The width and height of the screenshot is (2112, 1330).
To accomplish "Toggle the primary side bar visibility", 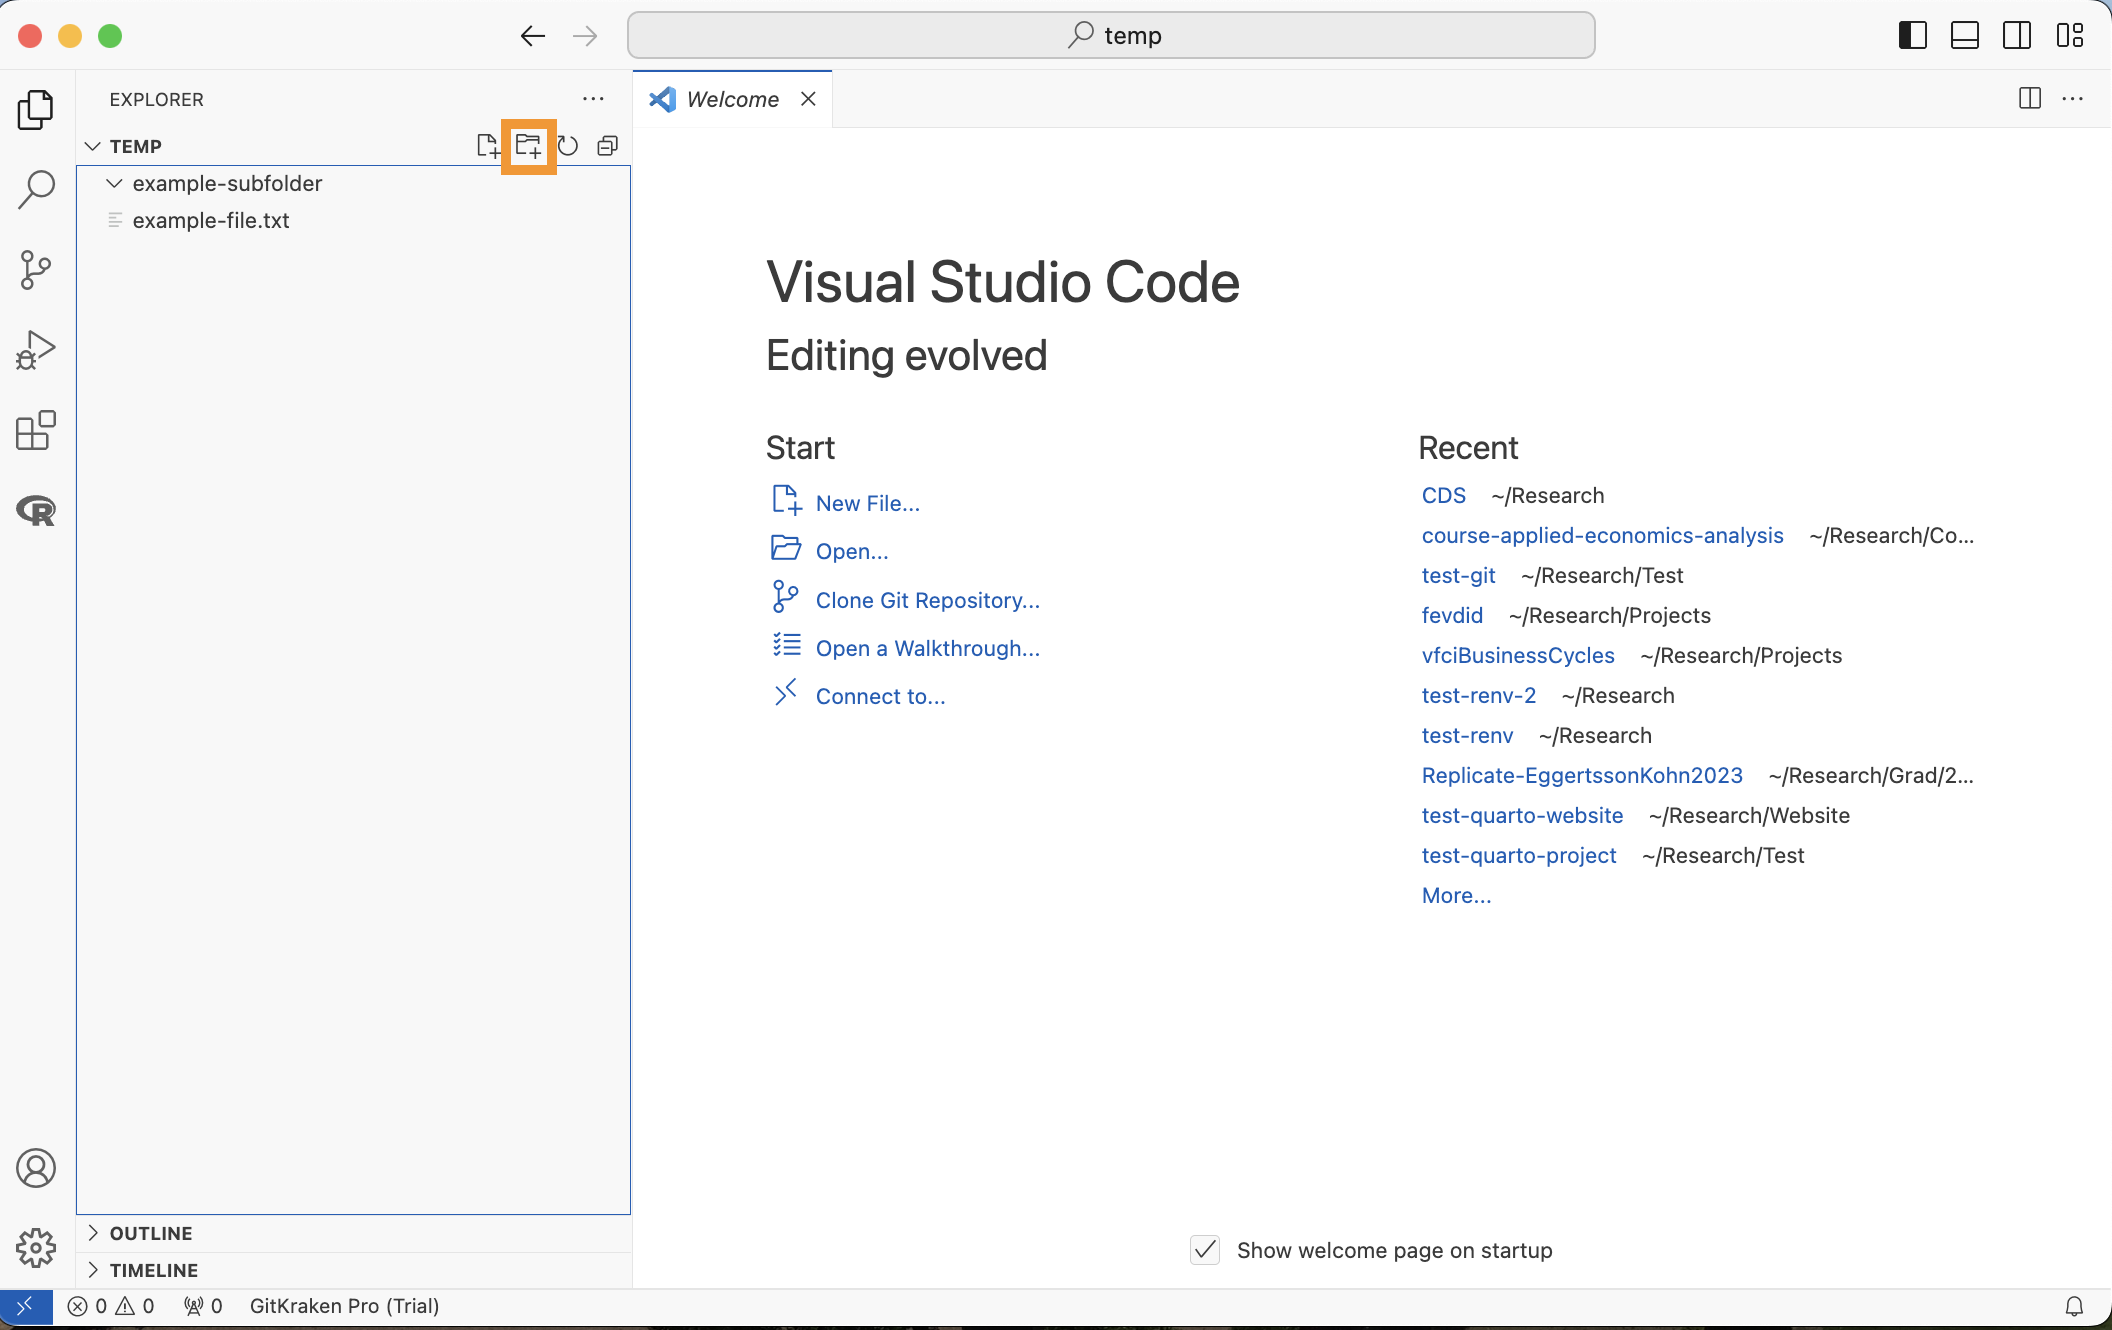I will click(1912, 36).
